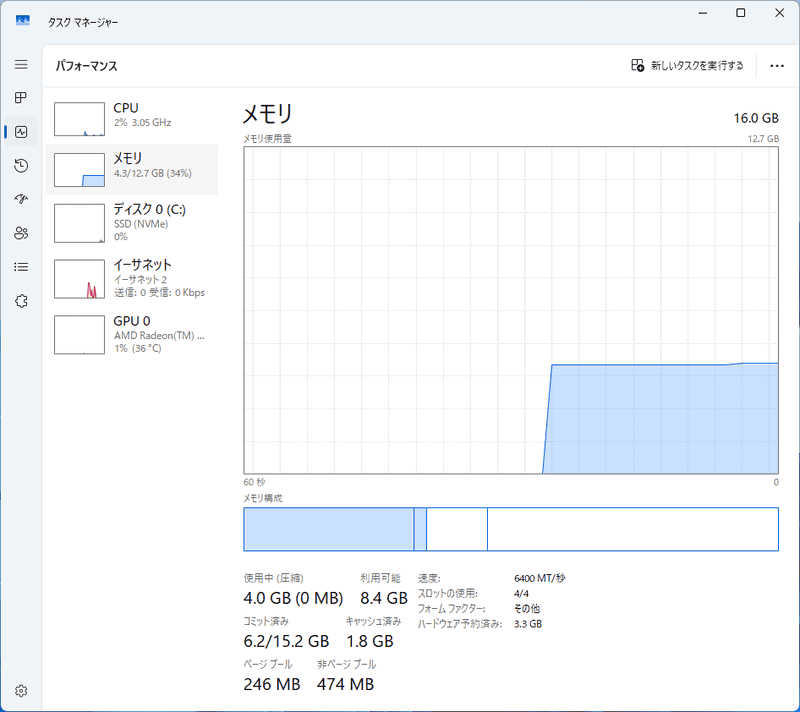
Task: Open Task Manager settings via the gear icon
Action: click(20, 690)
